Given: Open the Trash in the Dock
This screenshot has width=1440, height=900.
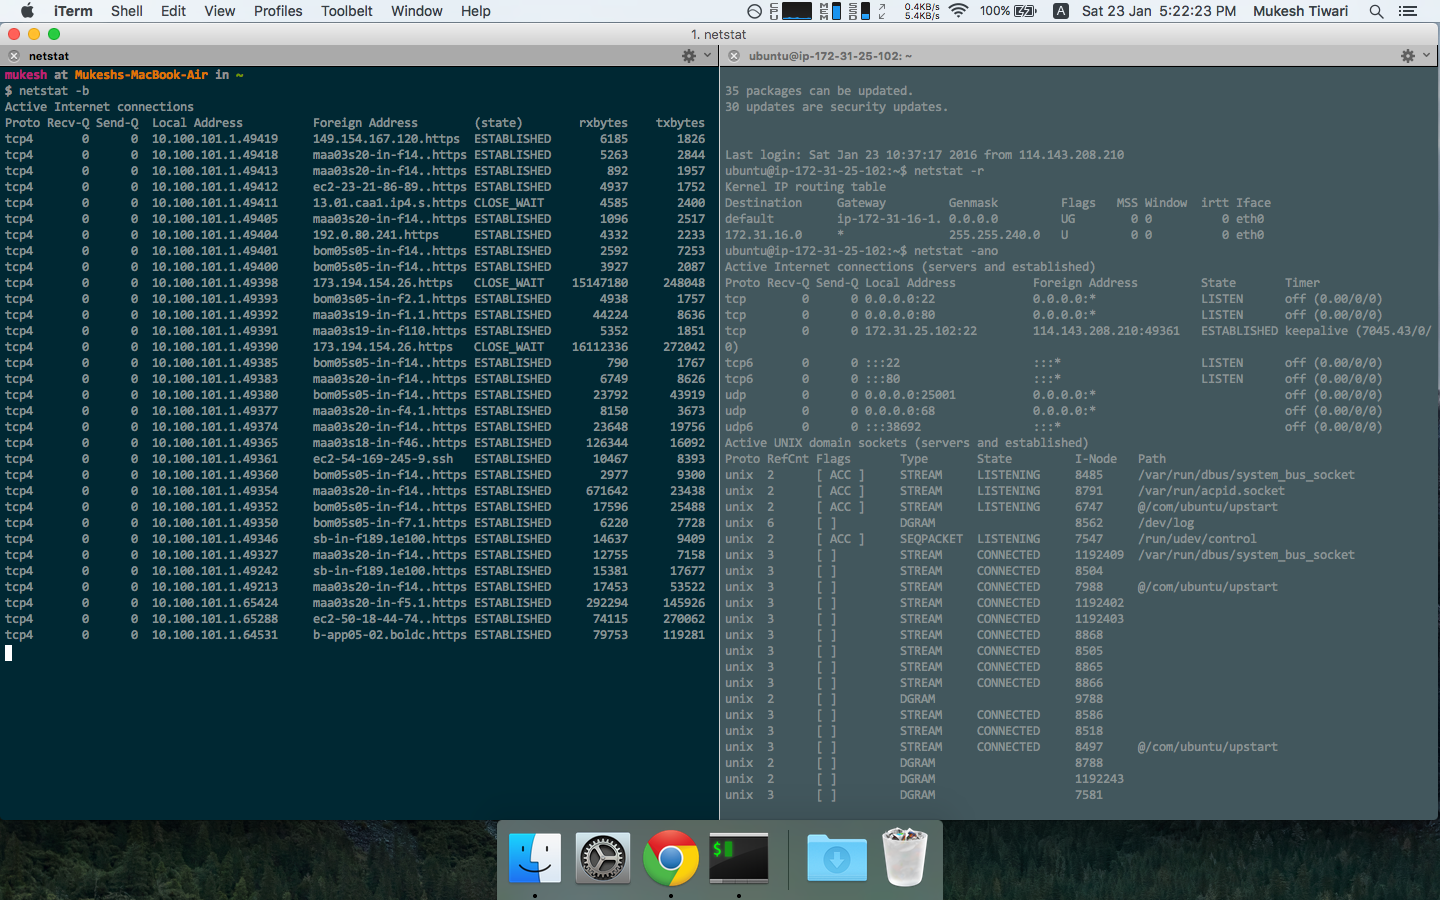Looking at the screenshot, I should click(x=905, y=857).
